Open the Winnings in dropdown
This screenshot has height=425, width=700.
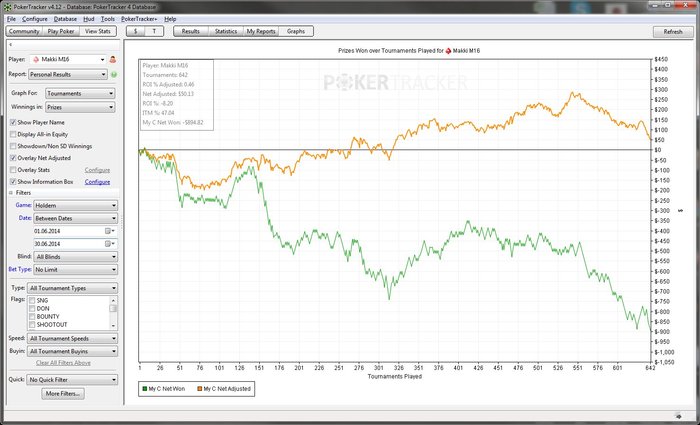pyautogui.click(x=80, y=107)
